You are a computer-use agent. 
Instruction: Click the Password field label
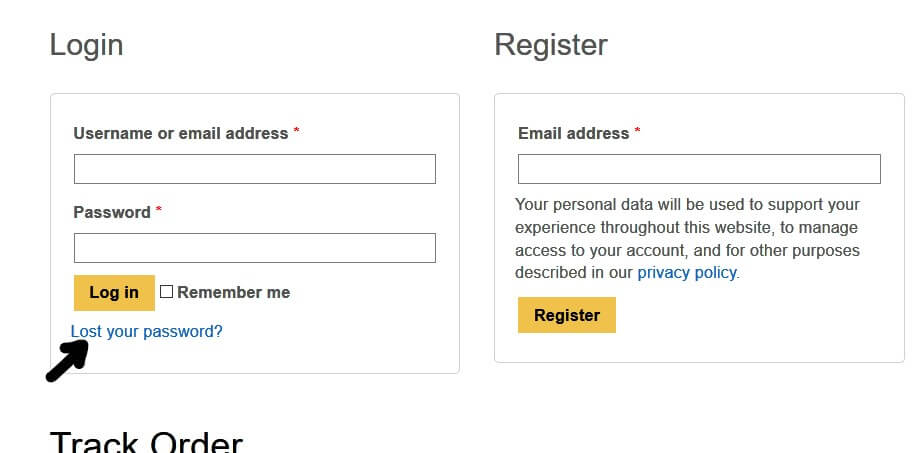click(112, 212)
